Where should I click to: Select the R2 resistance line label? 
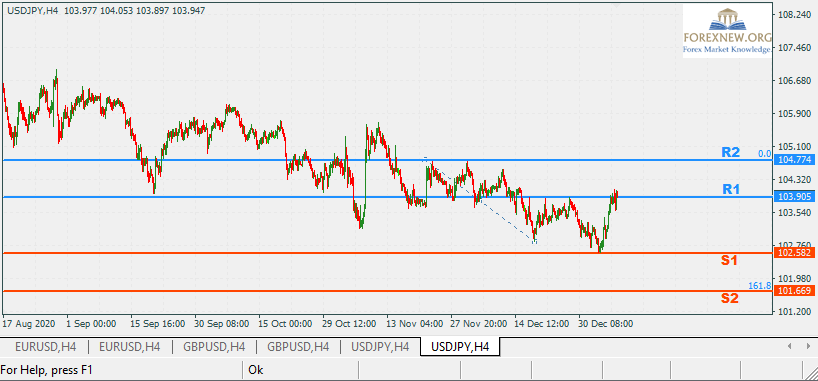click(x=731, y=152)
